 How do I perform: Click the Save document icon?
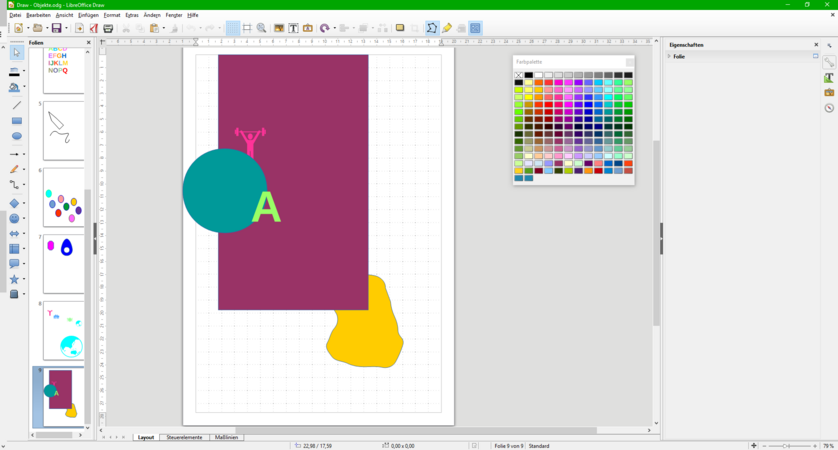click(x=56, y=28)
